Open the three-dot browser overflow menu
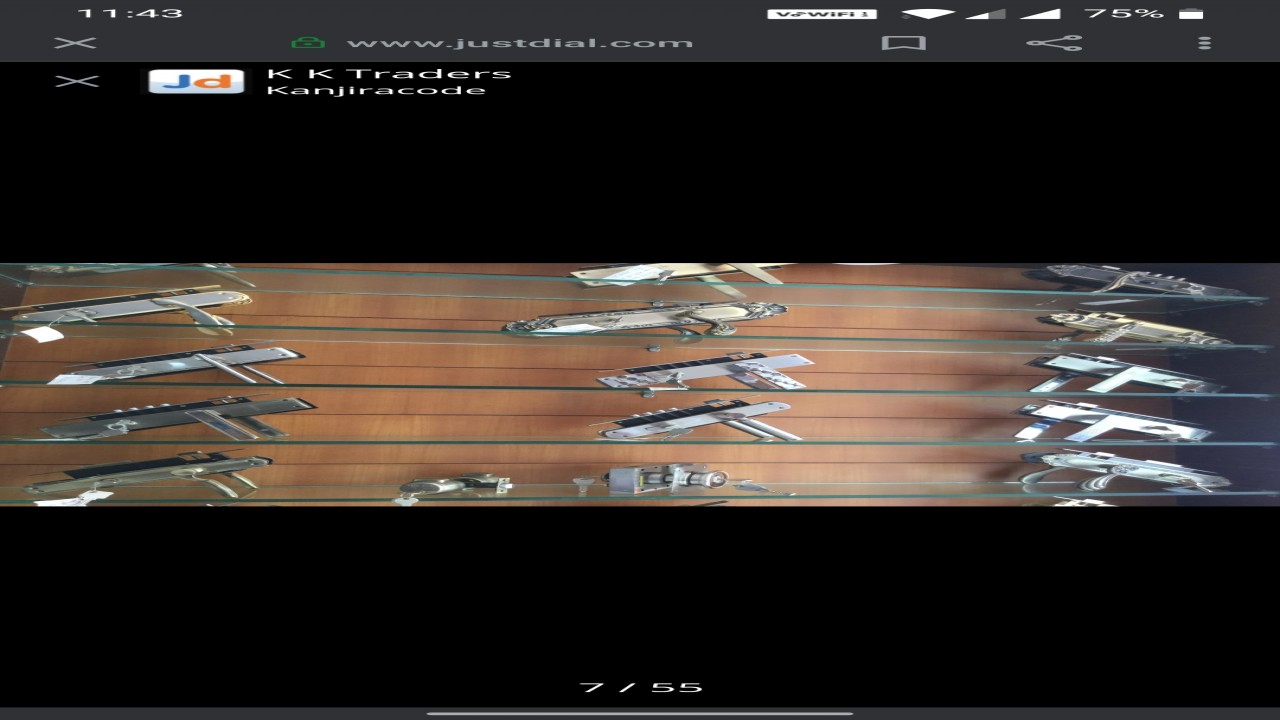 [1204, 43]
